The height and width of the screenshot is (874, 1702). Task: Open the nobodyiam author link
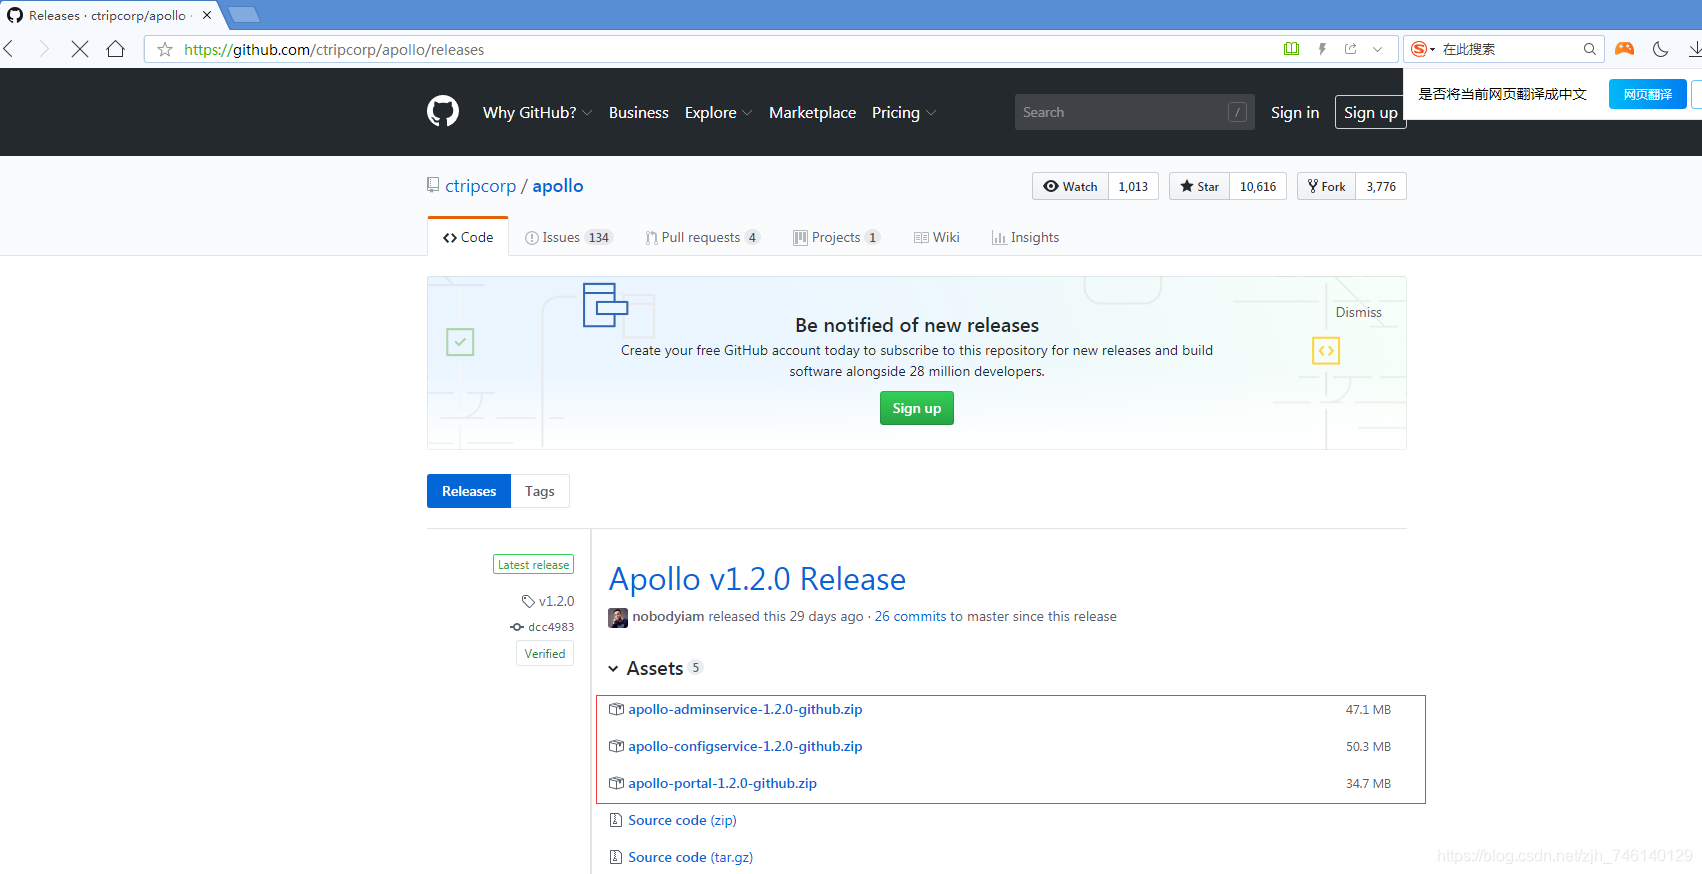tap(668, 616)
